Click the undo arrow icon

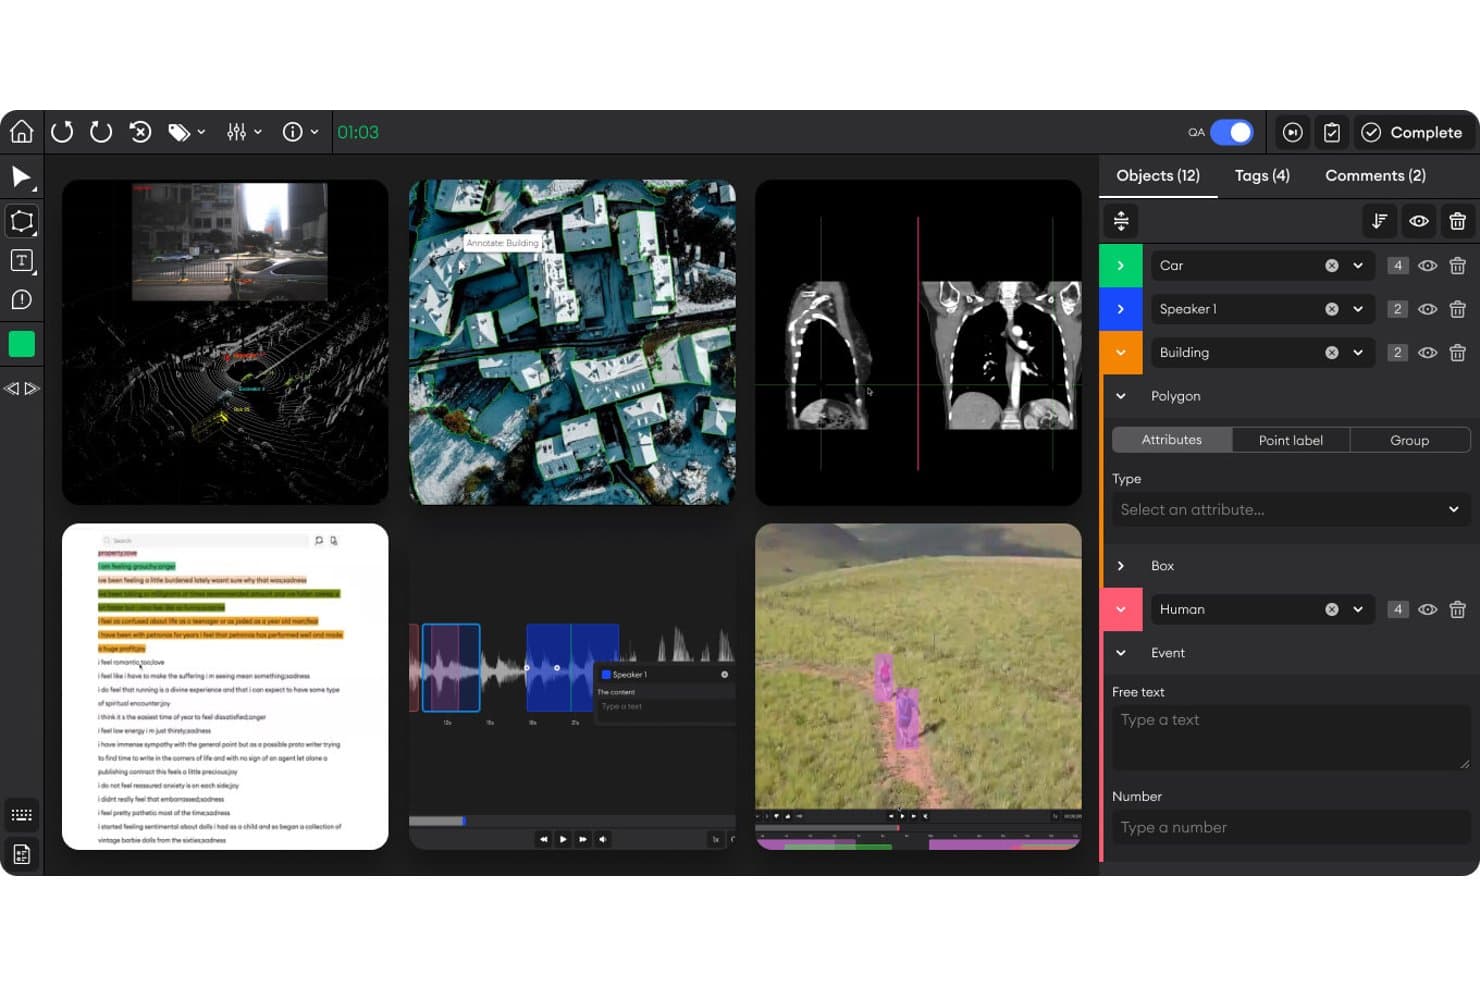[x=62, y=132]
